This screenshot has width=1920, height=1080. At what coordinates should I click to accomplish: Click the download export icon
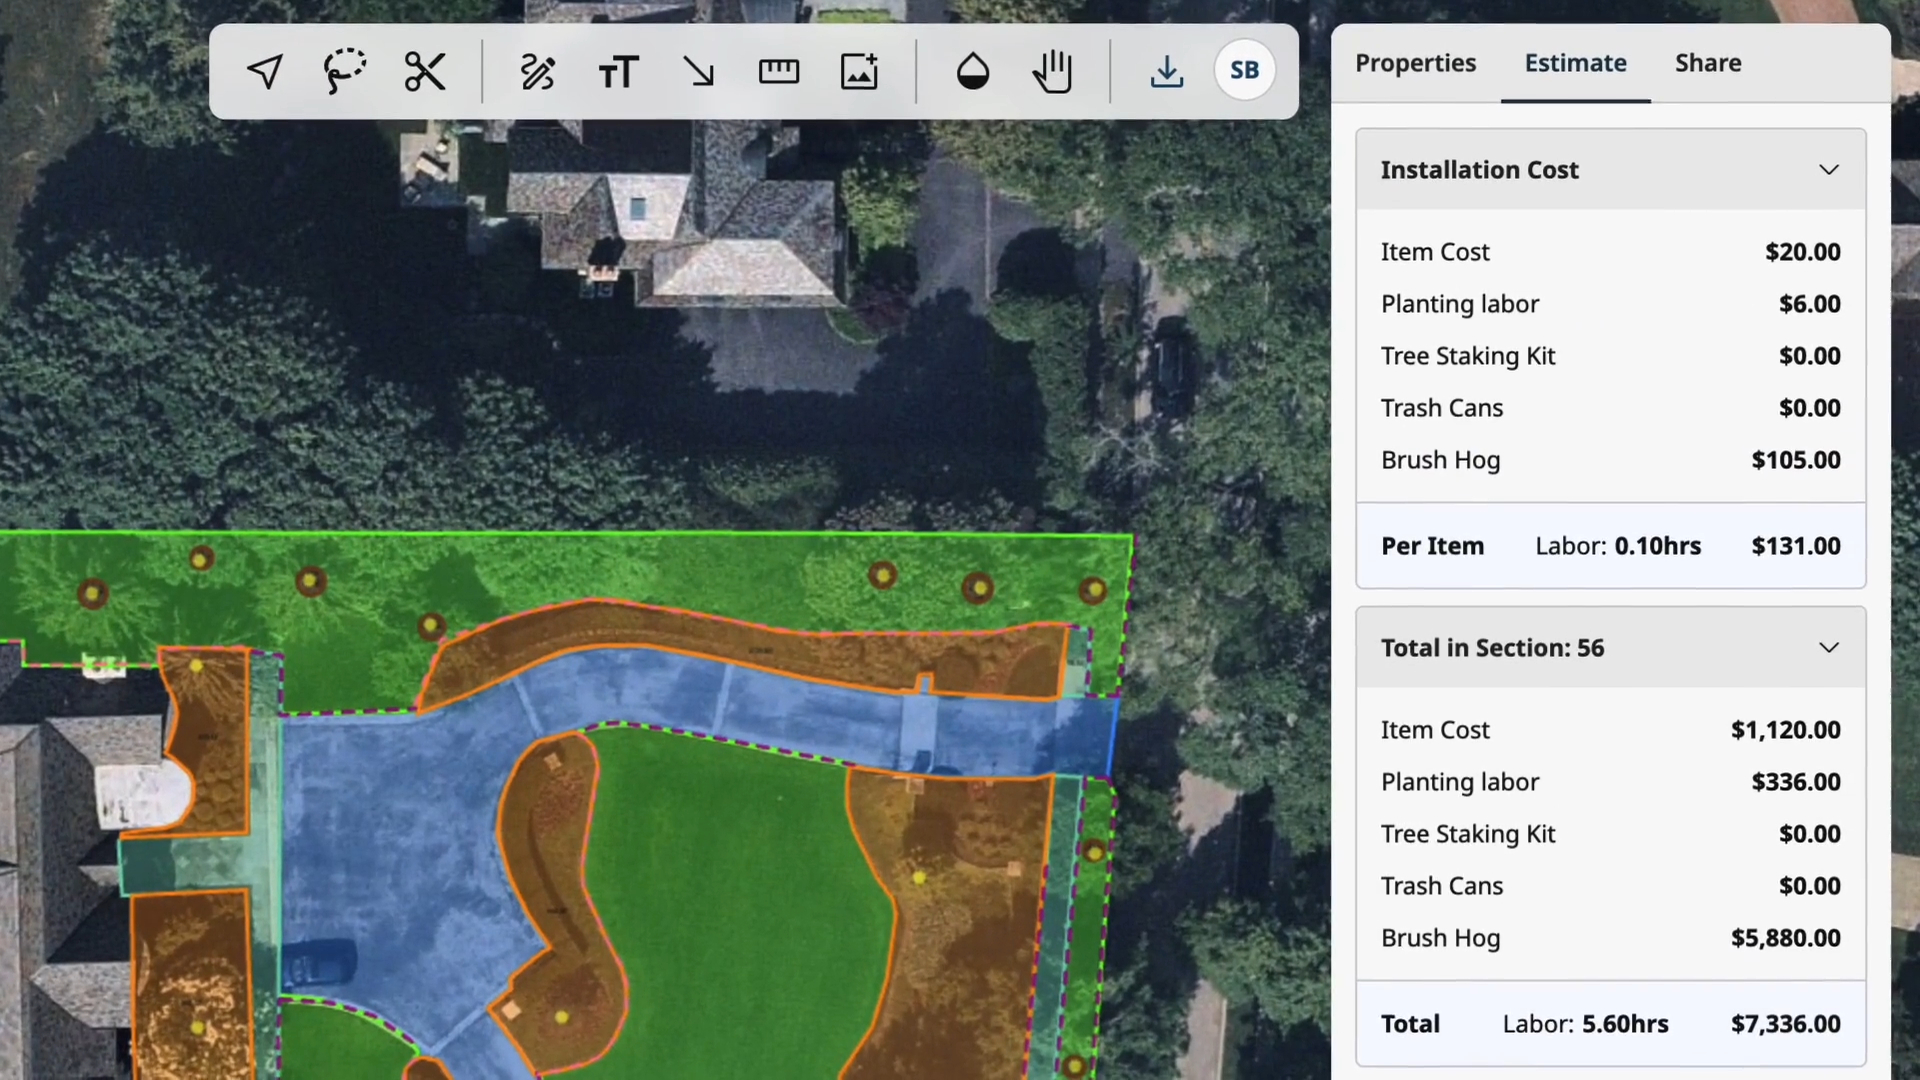pyautogui.click(x=1166, y=71)
